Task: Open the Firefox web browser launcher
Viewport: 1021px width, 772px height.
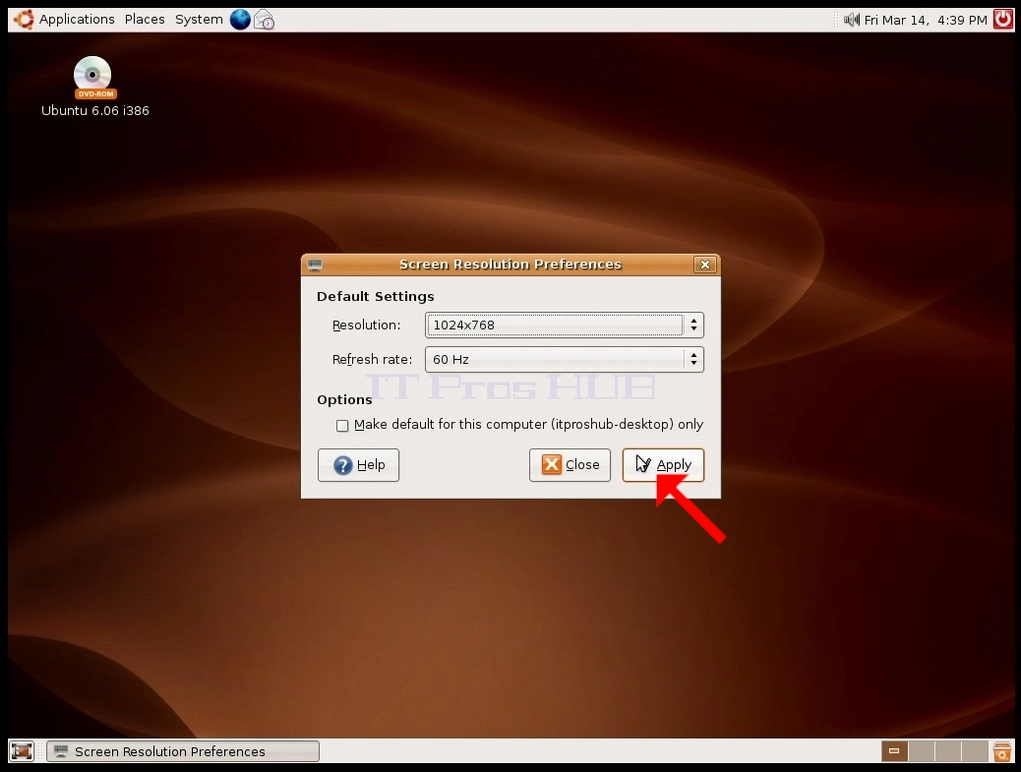Action: (x=240, y=20)
